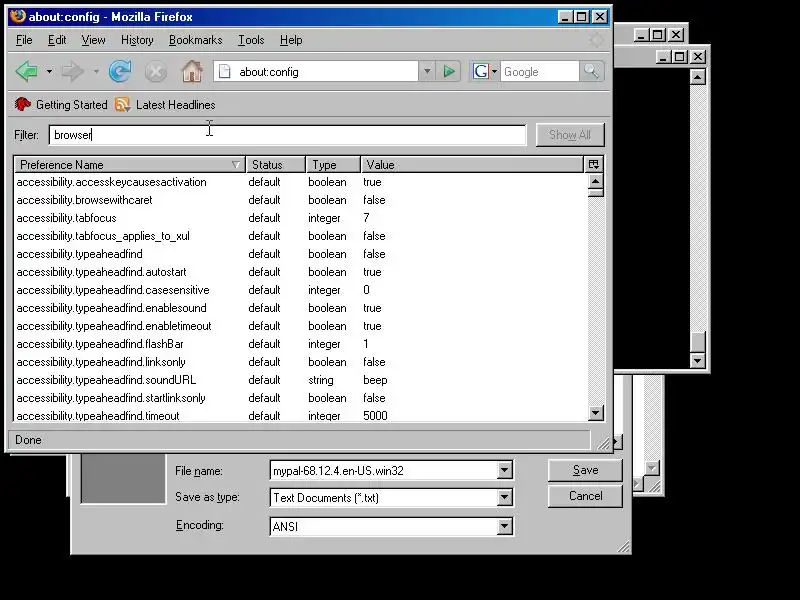Screen dimensions: 800x600
Task: Select accessibility.tabfocus_applies_to_xul preference
Action: click(x=301, y=236)
